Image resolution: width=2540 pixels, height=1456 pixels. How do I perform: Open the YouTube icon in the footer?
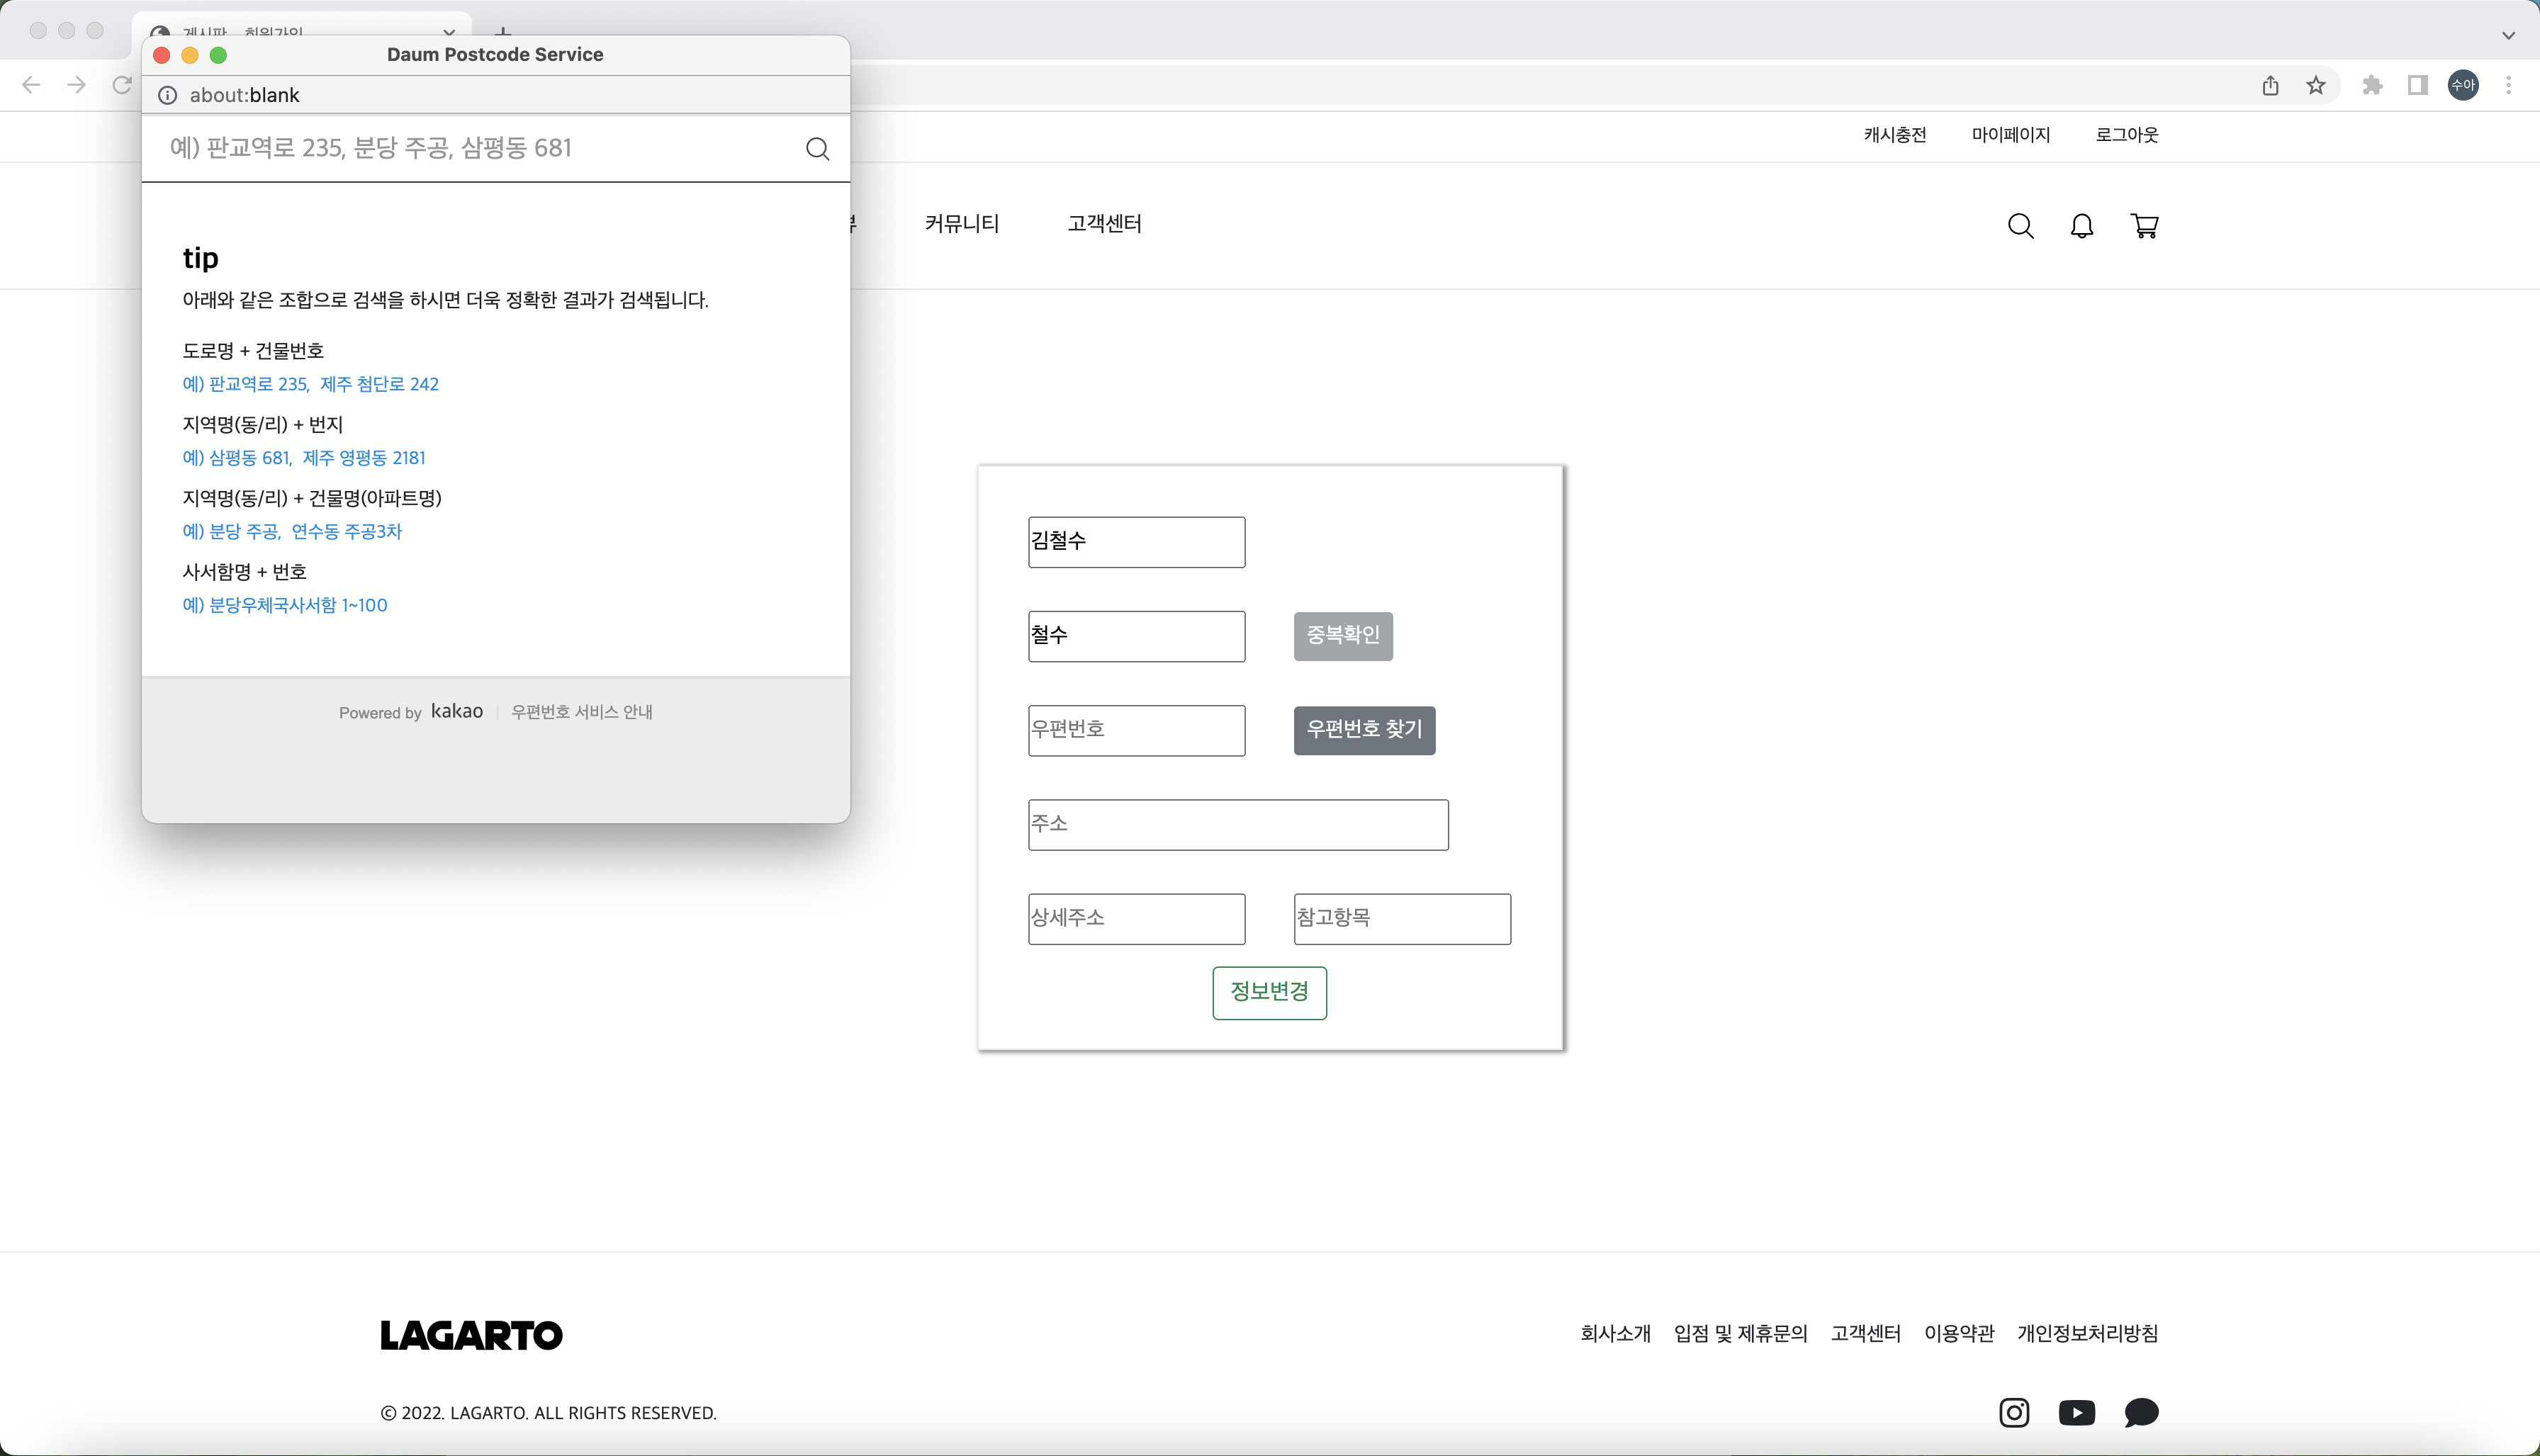pyautogui.click(x=2077, y=1413)
